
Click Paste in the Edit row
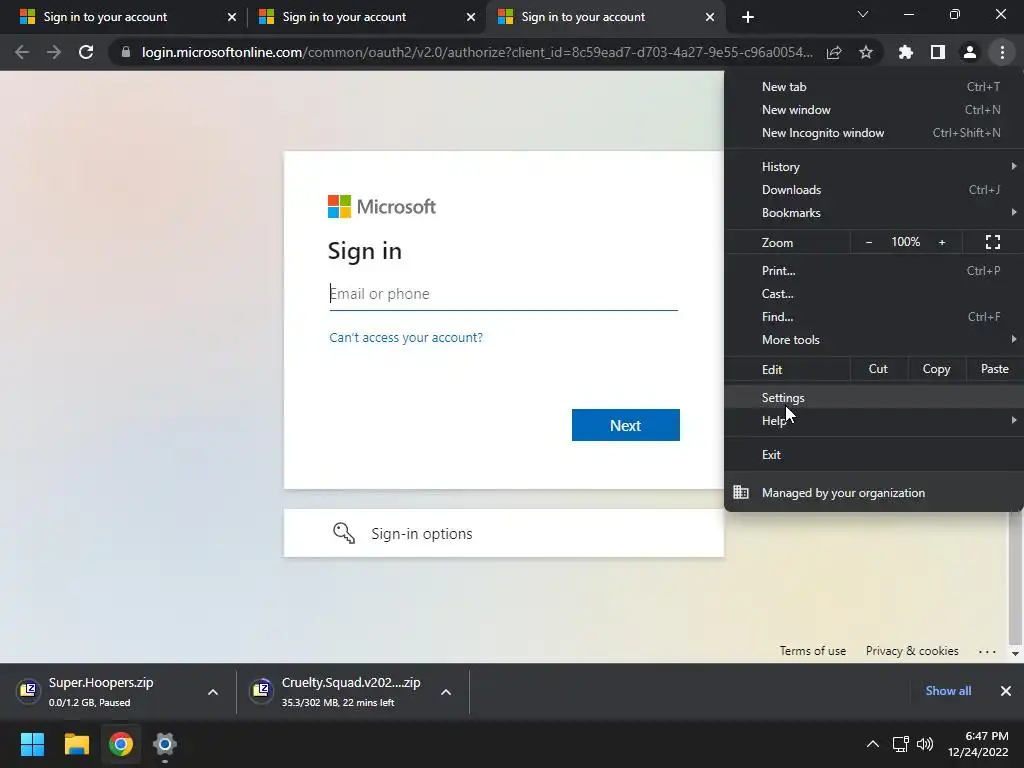tap(994, 369)
